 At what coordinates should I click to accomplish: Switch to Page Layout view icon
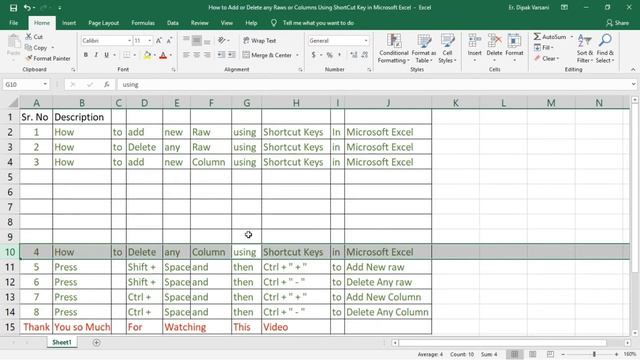coord(533,354)
